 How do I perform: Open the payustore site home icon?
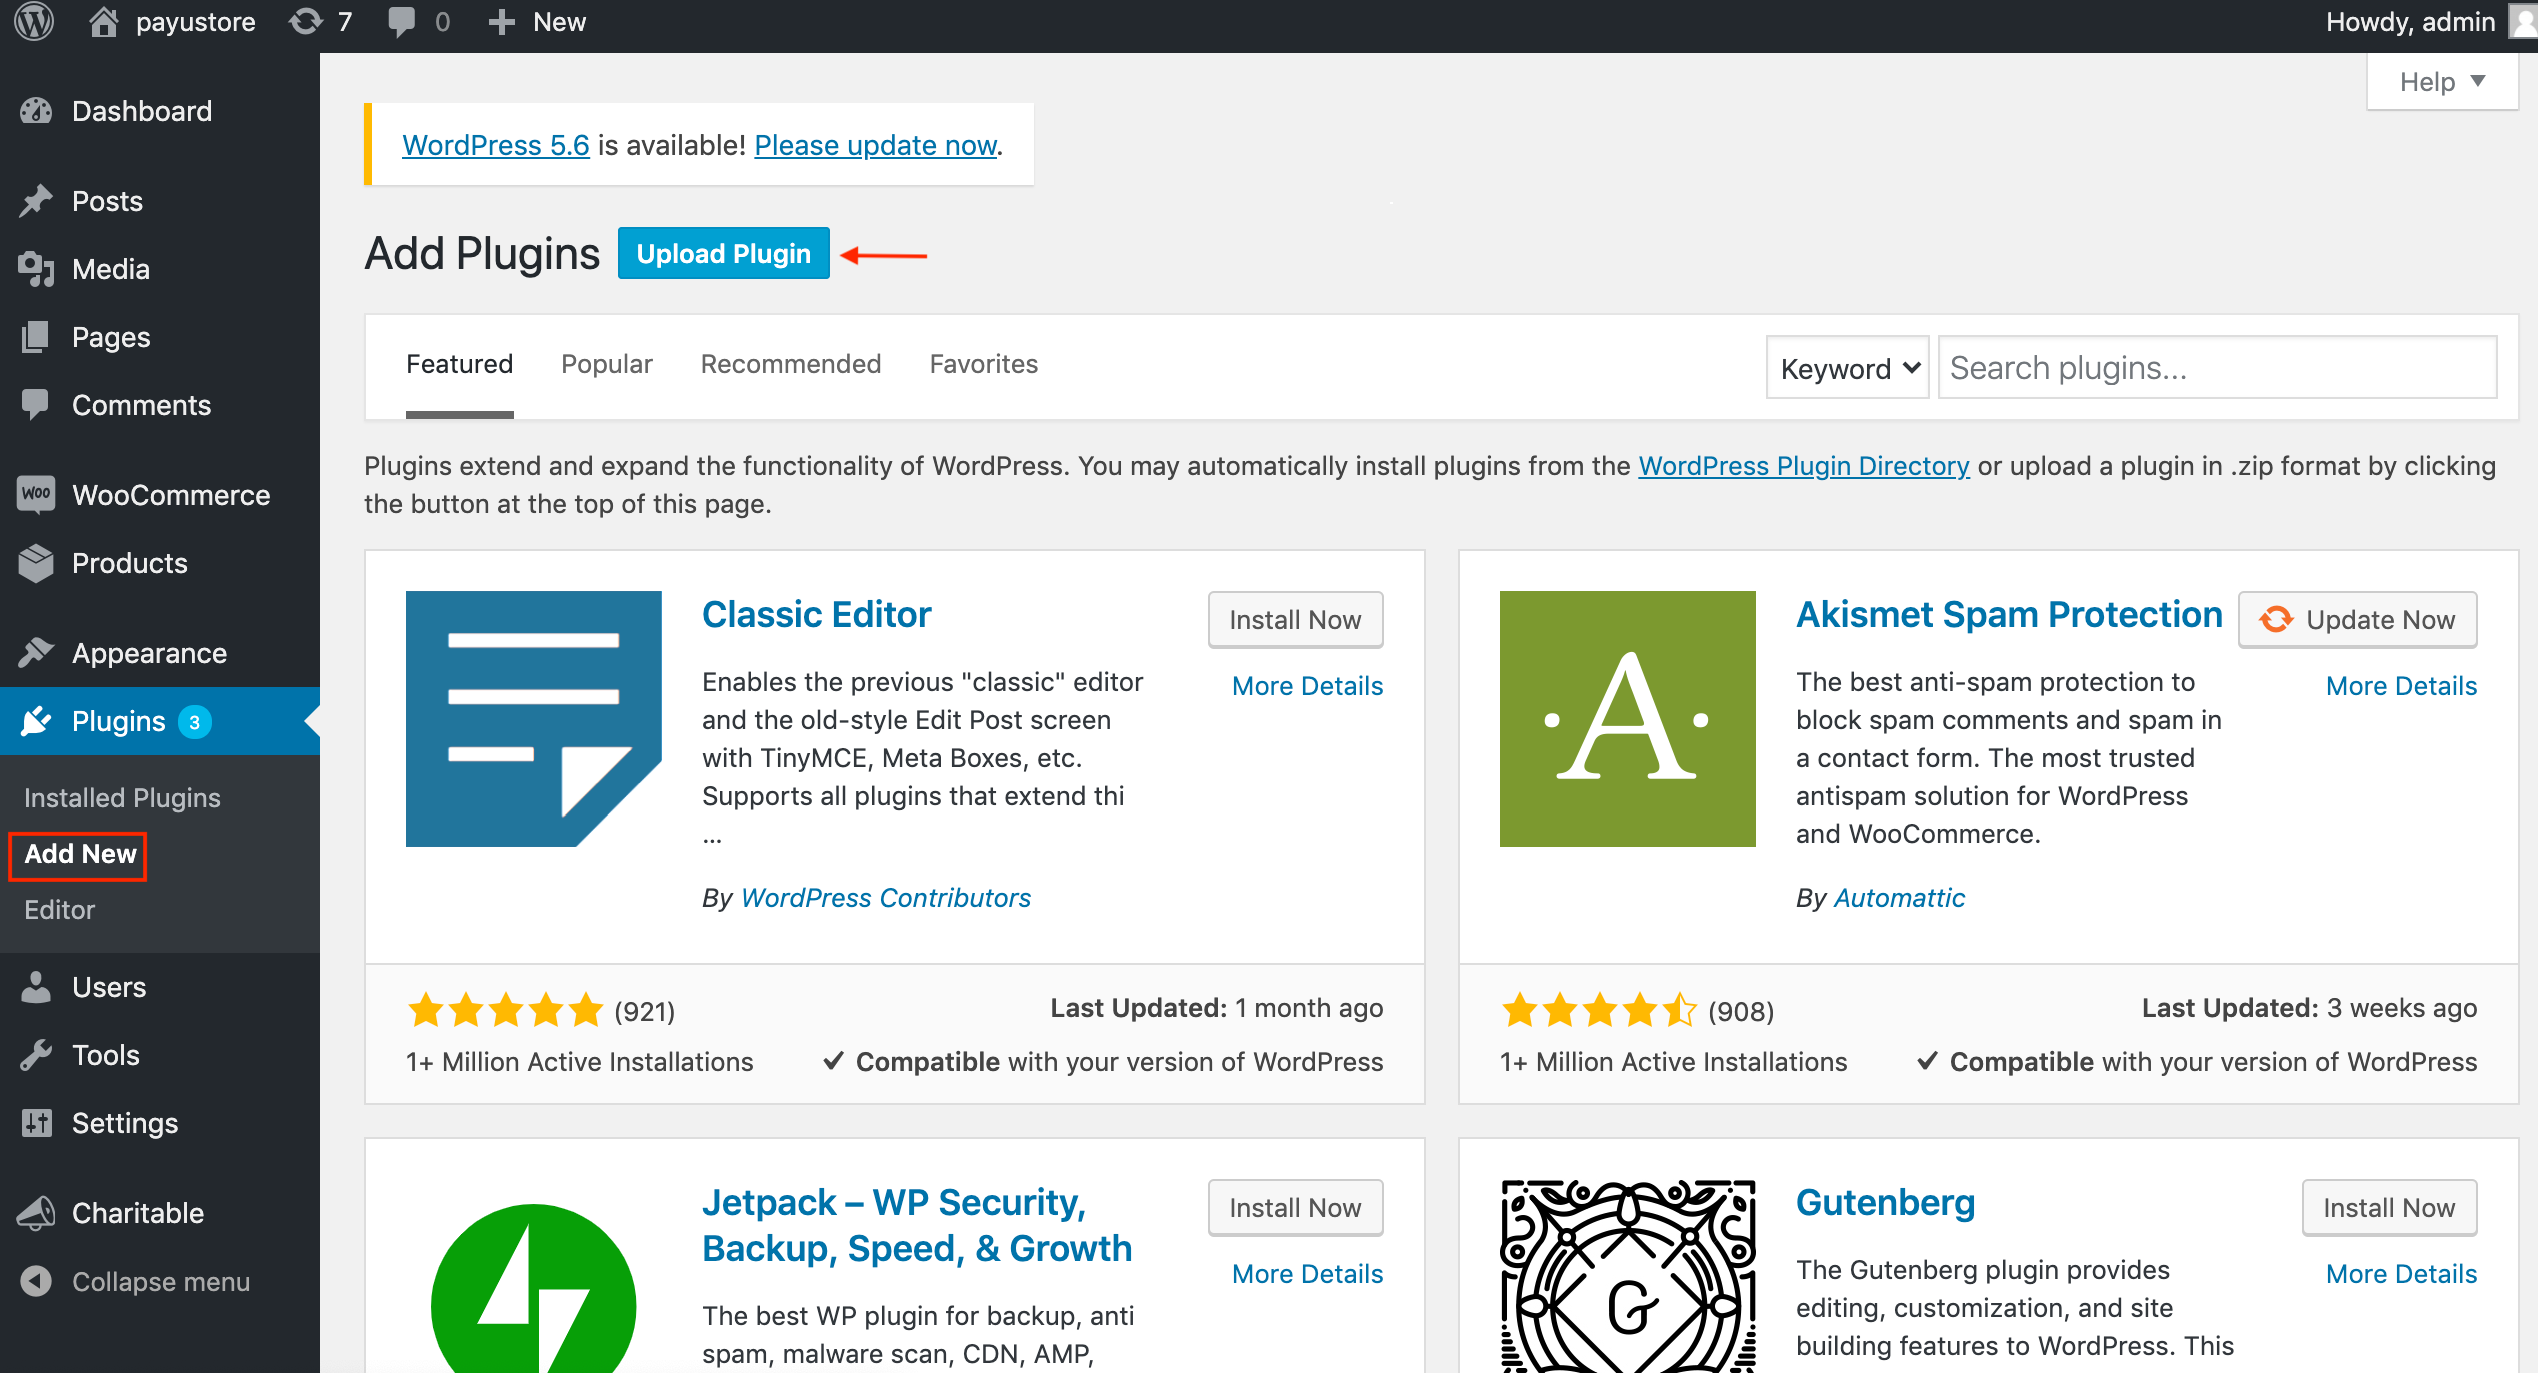click(103, 22)
